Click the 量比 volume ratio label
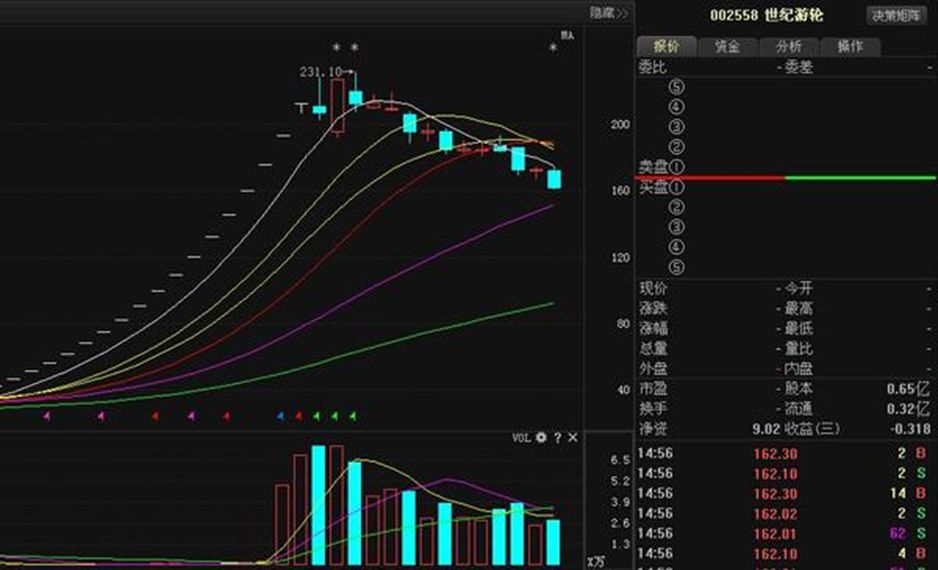 point(799,348)
